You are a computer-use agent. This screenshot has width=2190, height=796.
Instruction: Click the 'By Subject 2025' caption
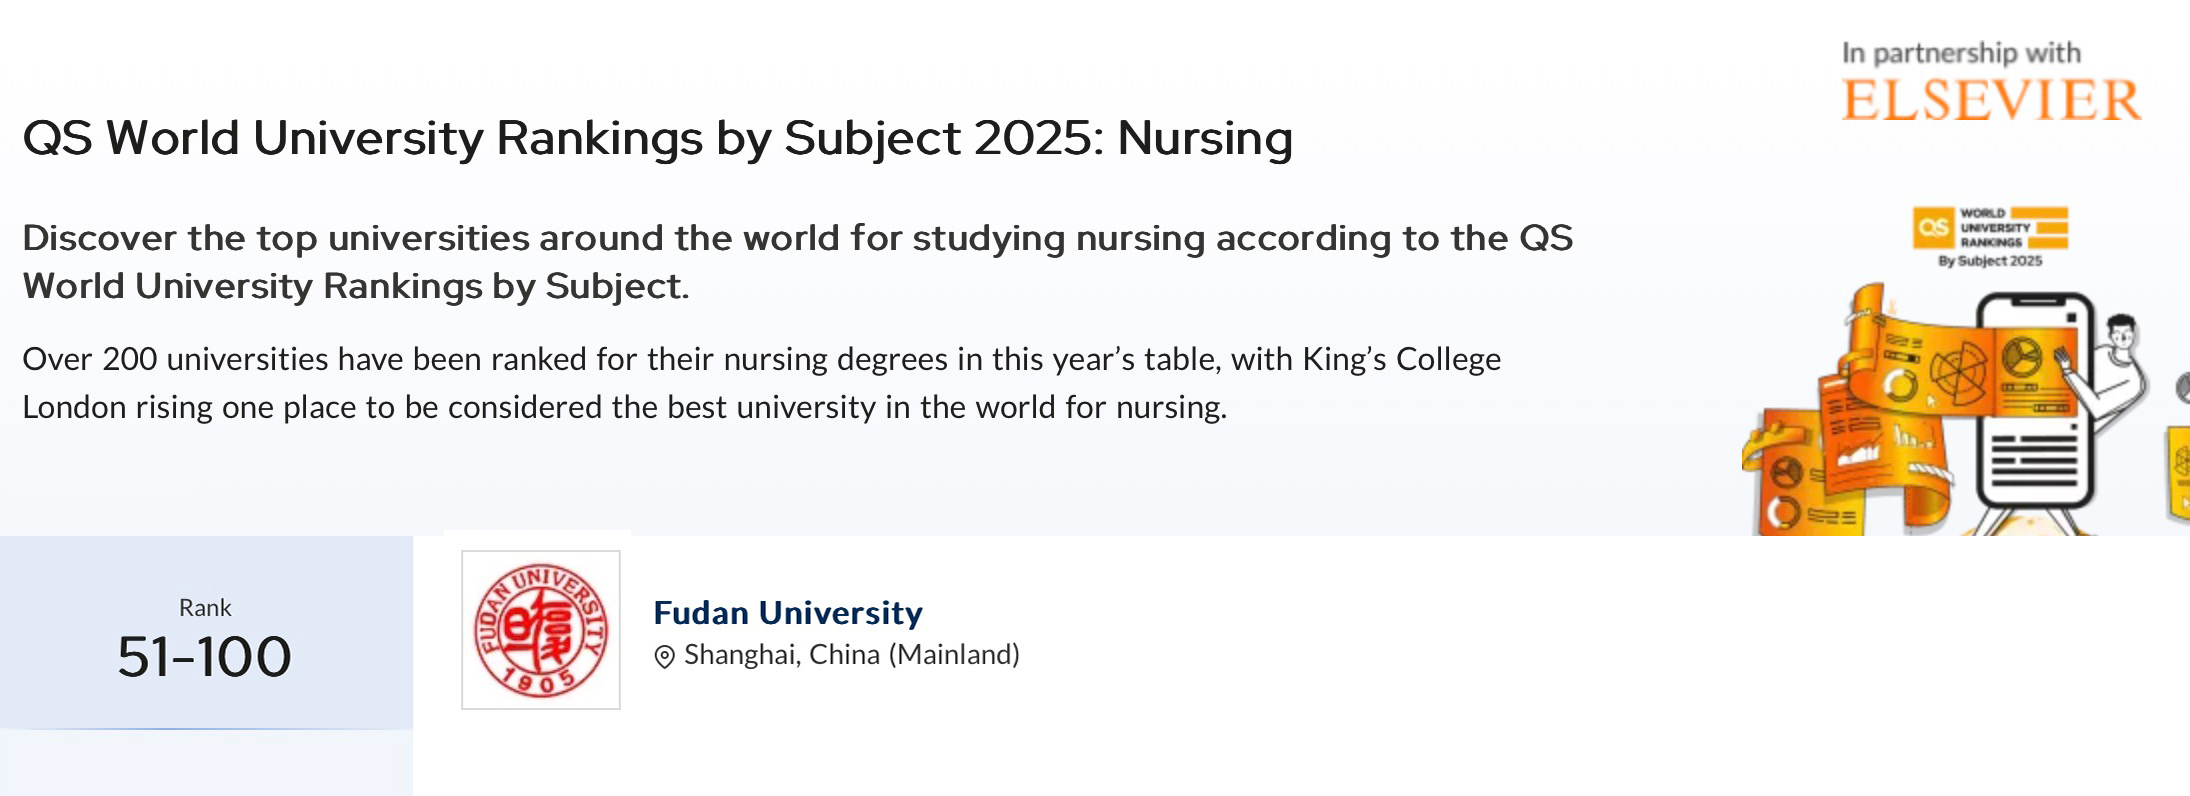(x=1990, y=261)
